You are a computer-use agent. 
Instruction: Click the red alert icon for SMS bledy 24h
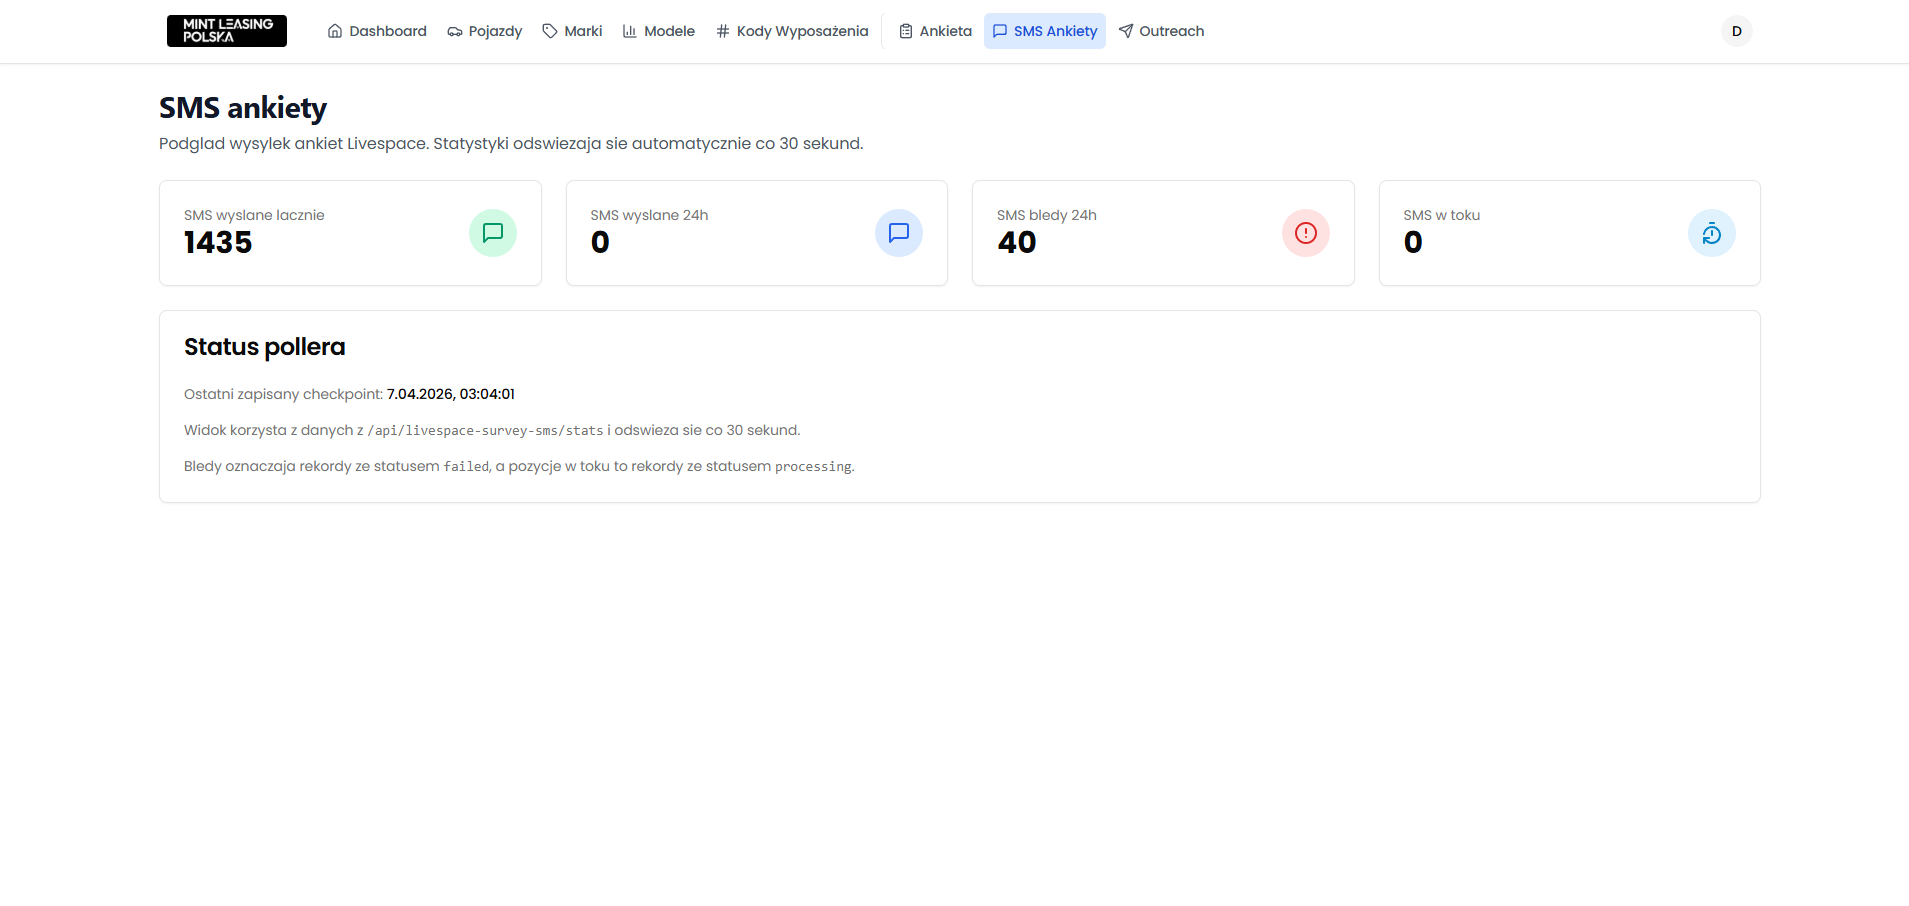pos(1306,233)
